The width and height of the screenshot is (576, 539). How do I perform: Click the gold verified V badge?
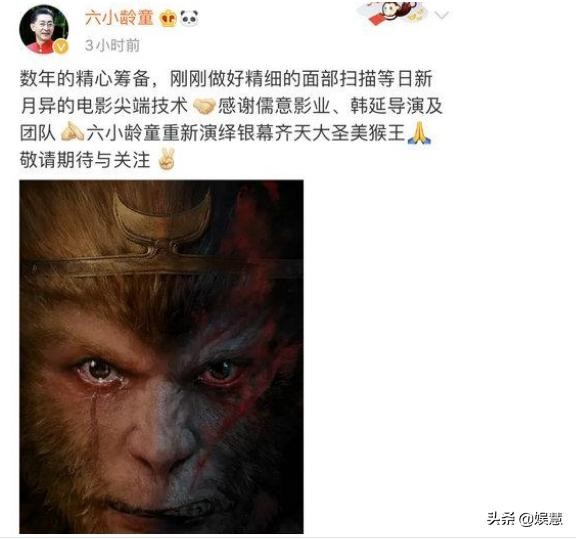(x=61, y=47)
